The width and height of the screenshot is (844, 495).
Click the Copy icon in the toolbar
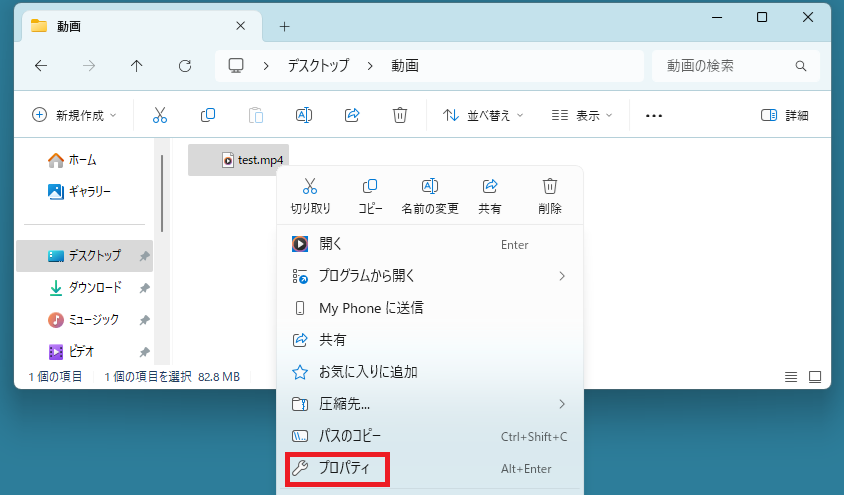click(x=208, y=115)
